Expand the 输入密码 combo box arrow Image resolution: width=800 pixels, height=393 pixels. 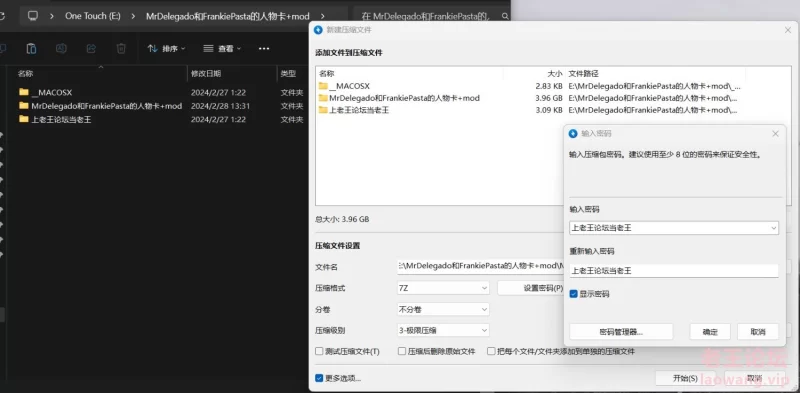(x=773, y=228)
